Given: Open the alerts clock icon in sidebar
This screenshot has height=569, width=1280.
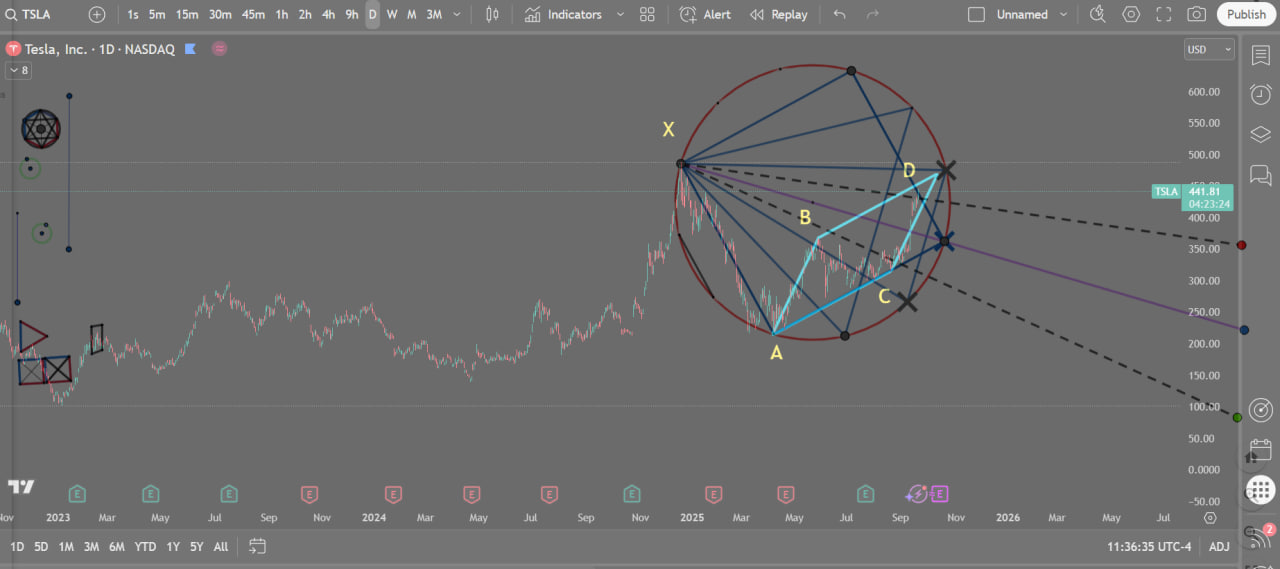Looking at the screenshot, I should pos(1260,95).
